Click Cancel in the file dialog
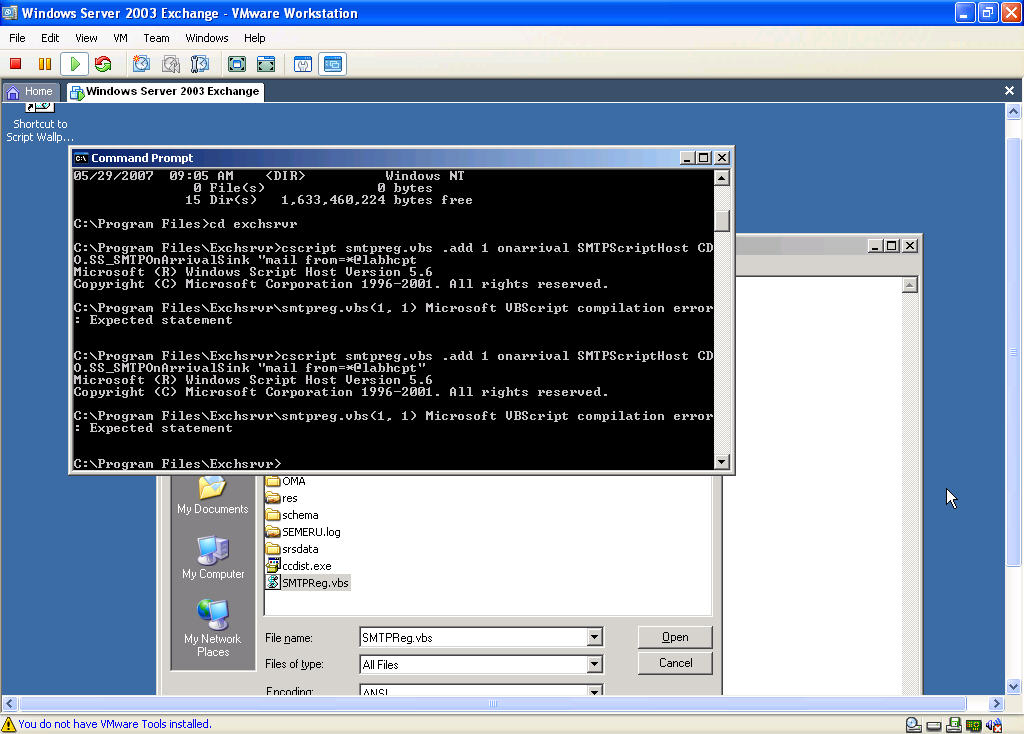Image resolution: width=1024 pixels, height=734 pixels. (675, 663)
